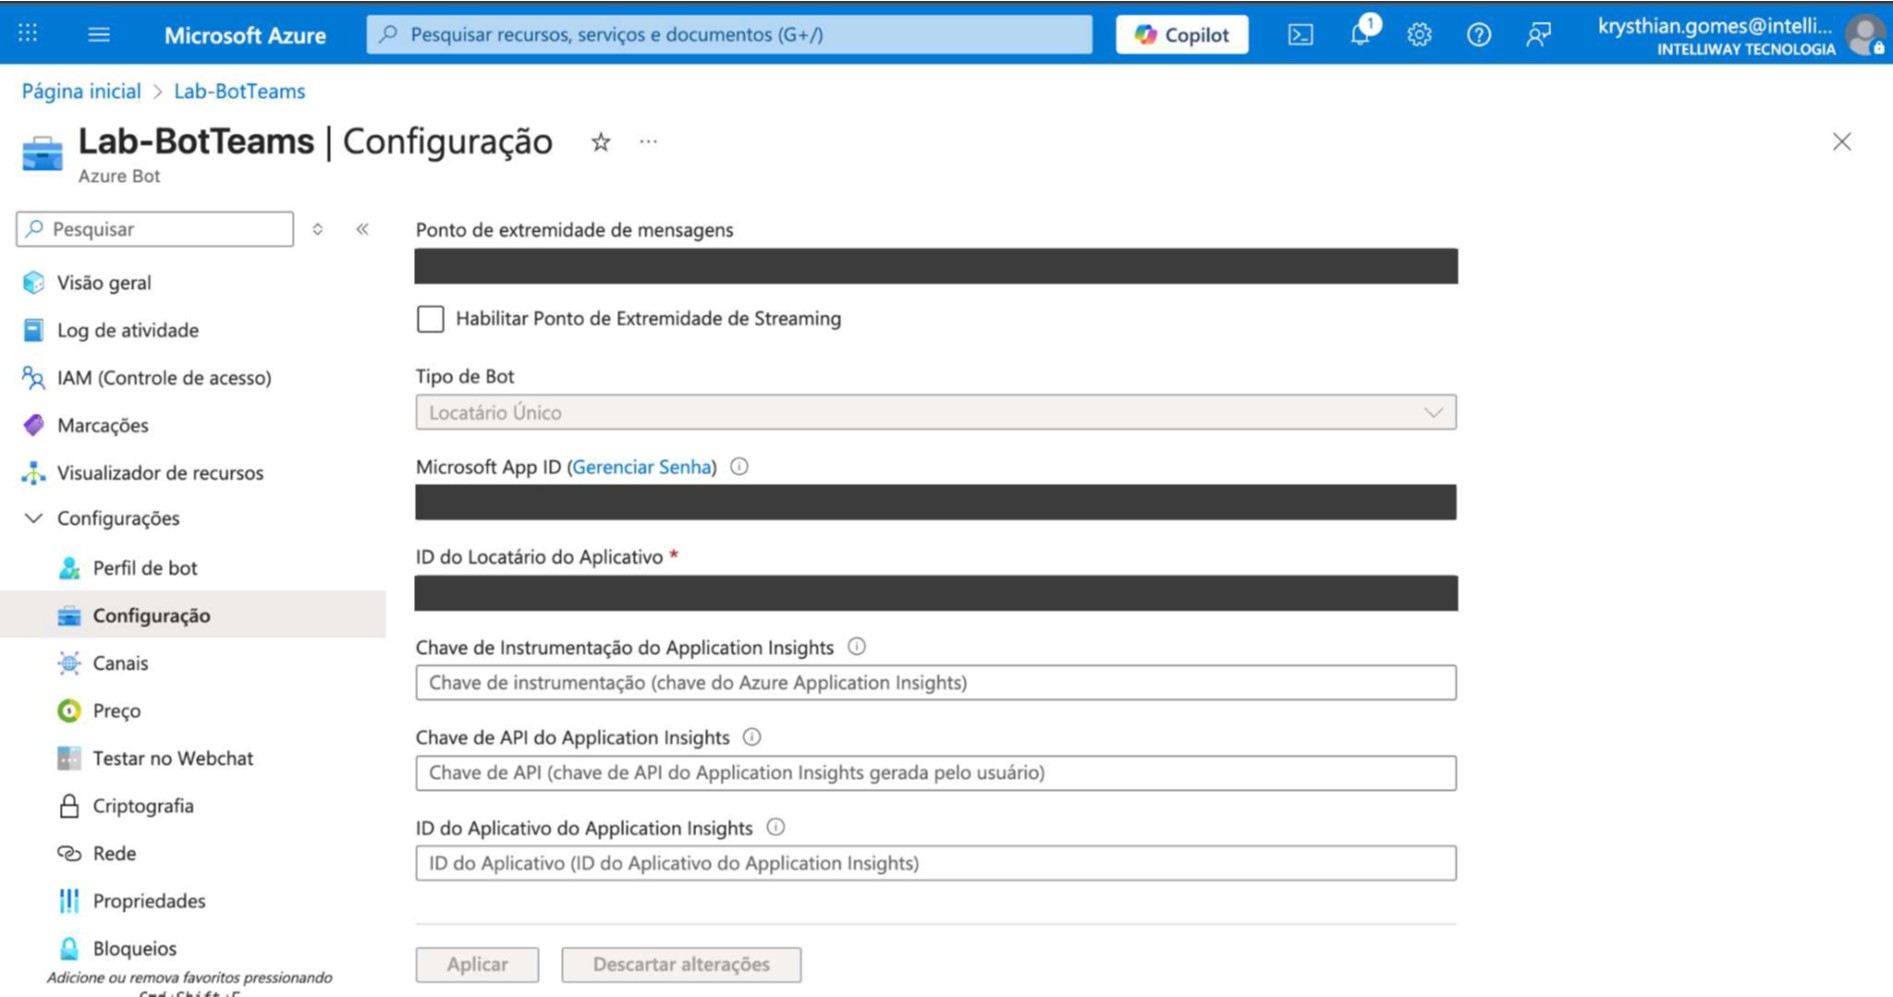Close the Configuração blade
The width and height of the screenshot is (1893, 997).
pos(1842,142)
